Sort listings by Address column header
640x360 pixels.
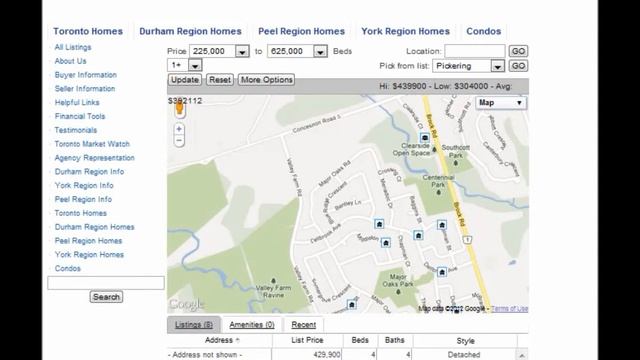pyautogui.click(x=220, y=340)
